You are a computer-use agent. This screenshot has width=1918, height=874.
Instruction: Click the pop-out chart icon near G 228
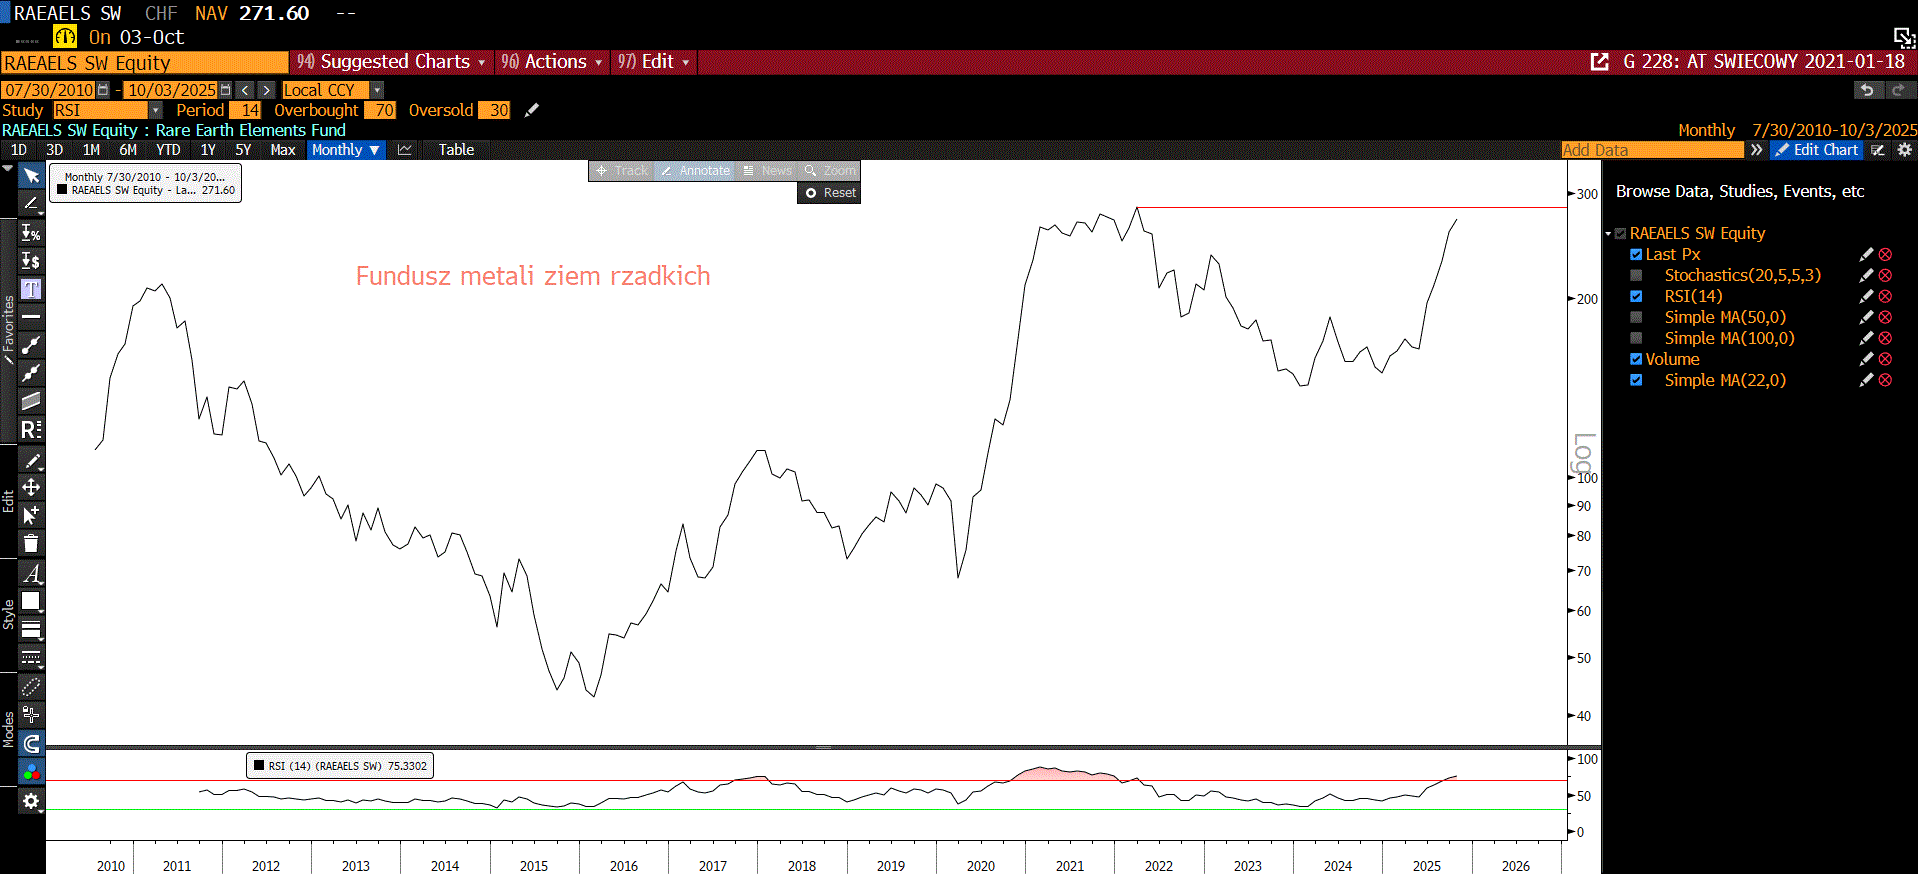(1600, 62)
